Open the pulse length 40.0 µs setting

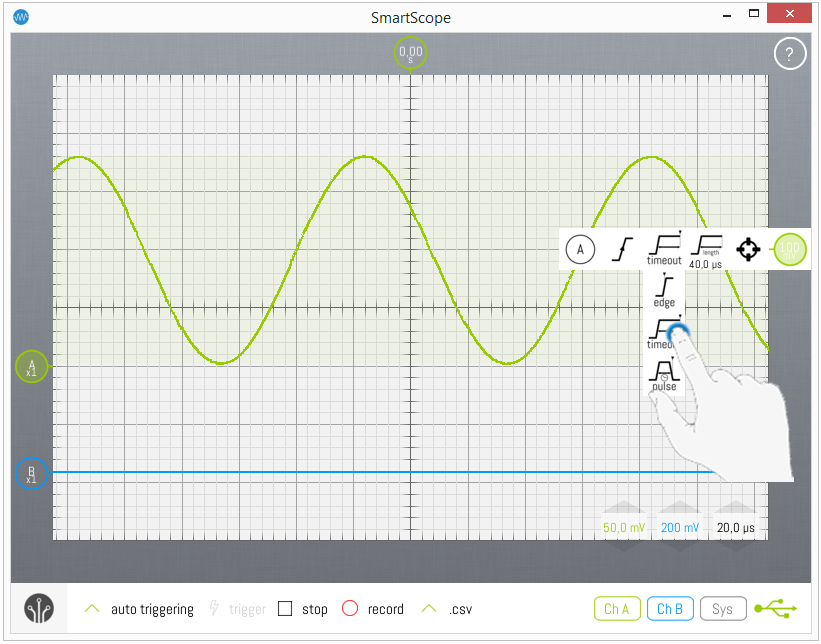click(706, 248)
